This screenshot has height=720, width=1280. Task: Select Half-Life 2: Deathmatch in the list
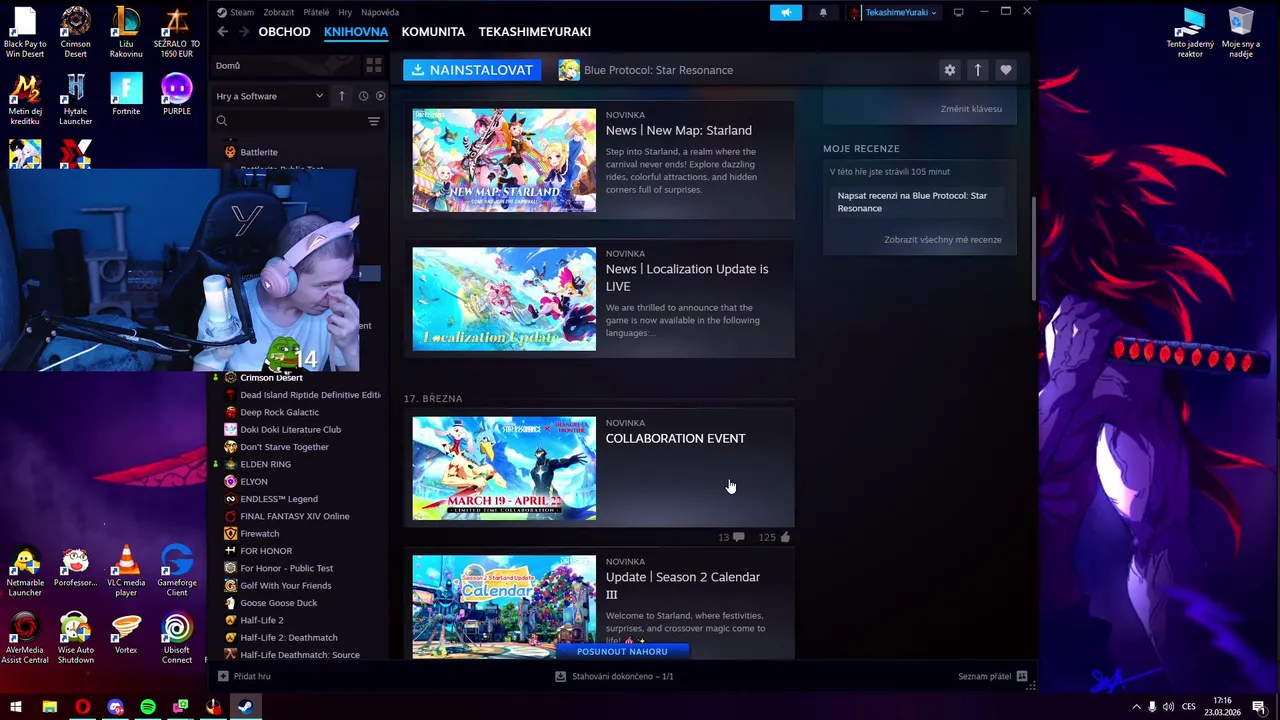coord(288,638)
